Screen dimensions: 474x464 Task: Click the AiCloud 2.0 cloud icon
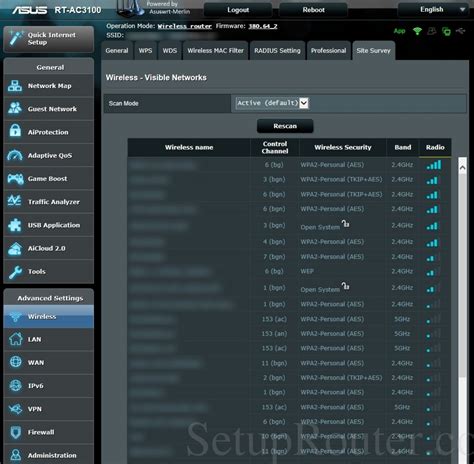(x=15, y=249)
